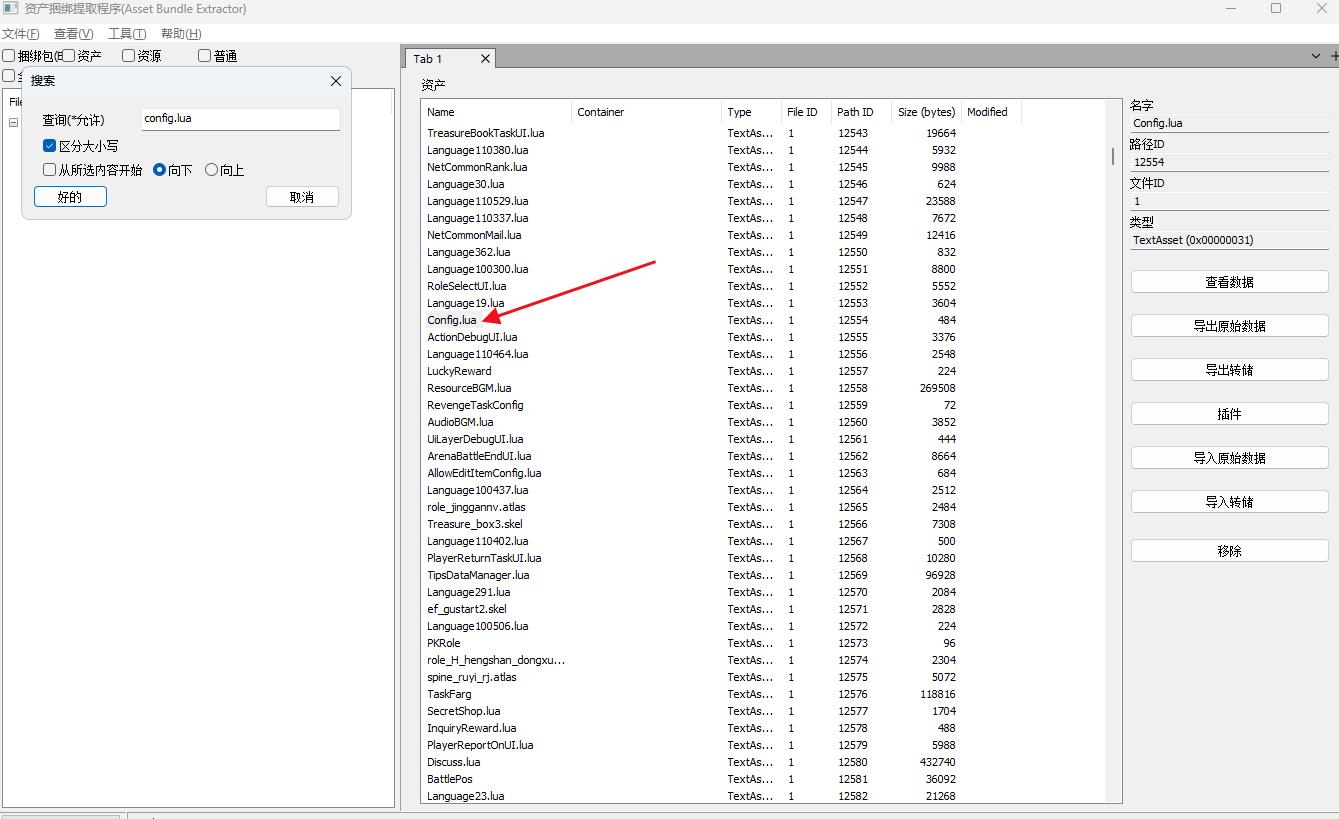Click the Asset Bundle Extractor app icon
Screen dimensions: 1339x819
click(10, 9)
